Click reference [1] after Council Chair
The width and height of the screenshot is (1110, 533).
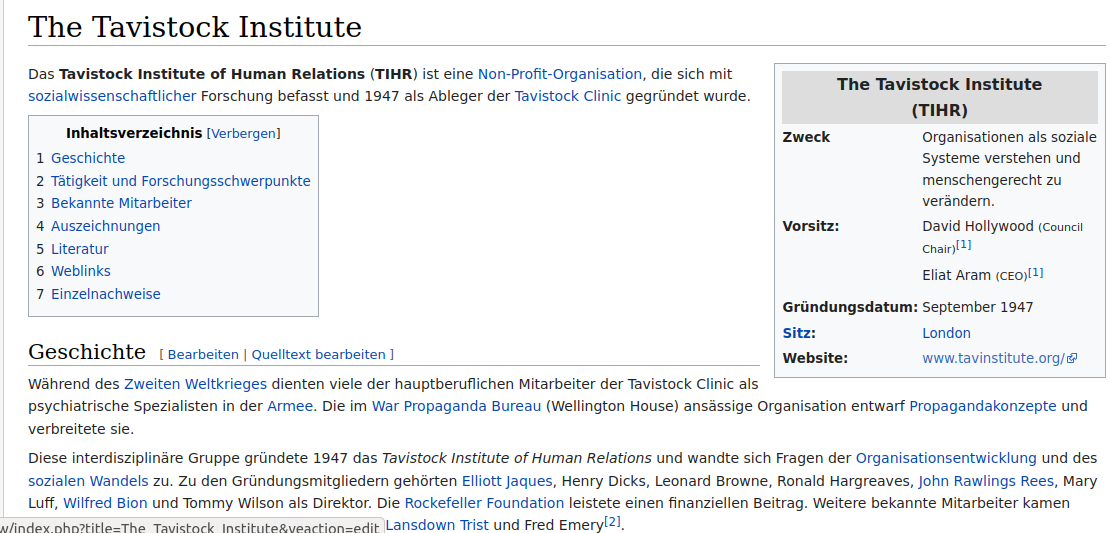point(963,245)
